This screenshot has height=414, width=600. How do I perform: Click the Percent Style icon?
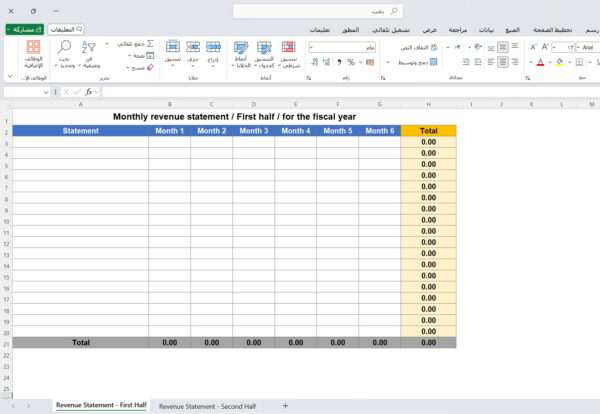(x=351, y=62)
